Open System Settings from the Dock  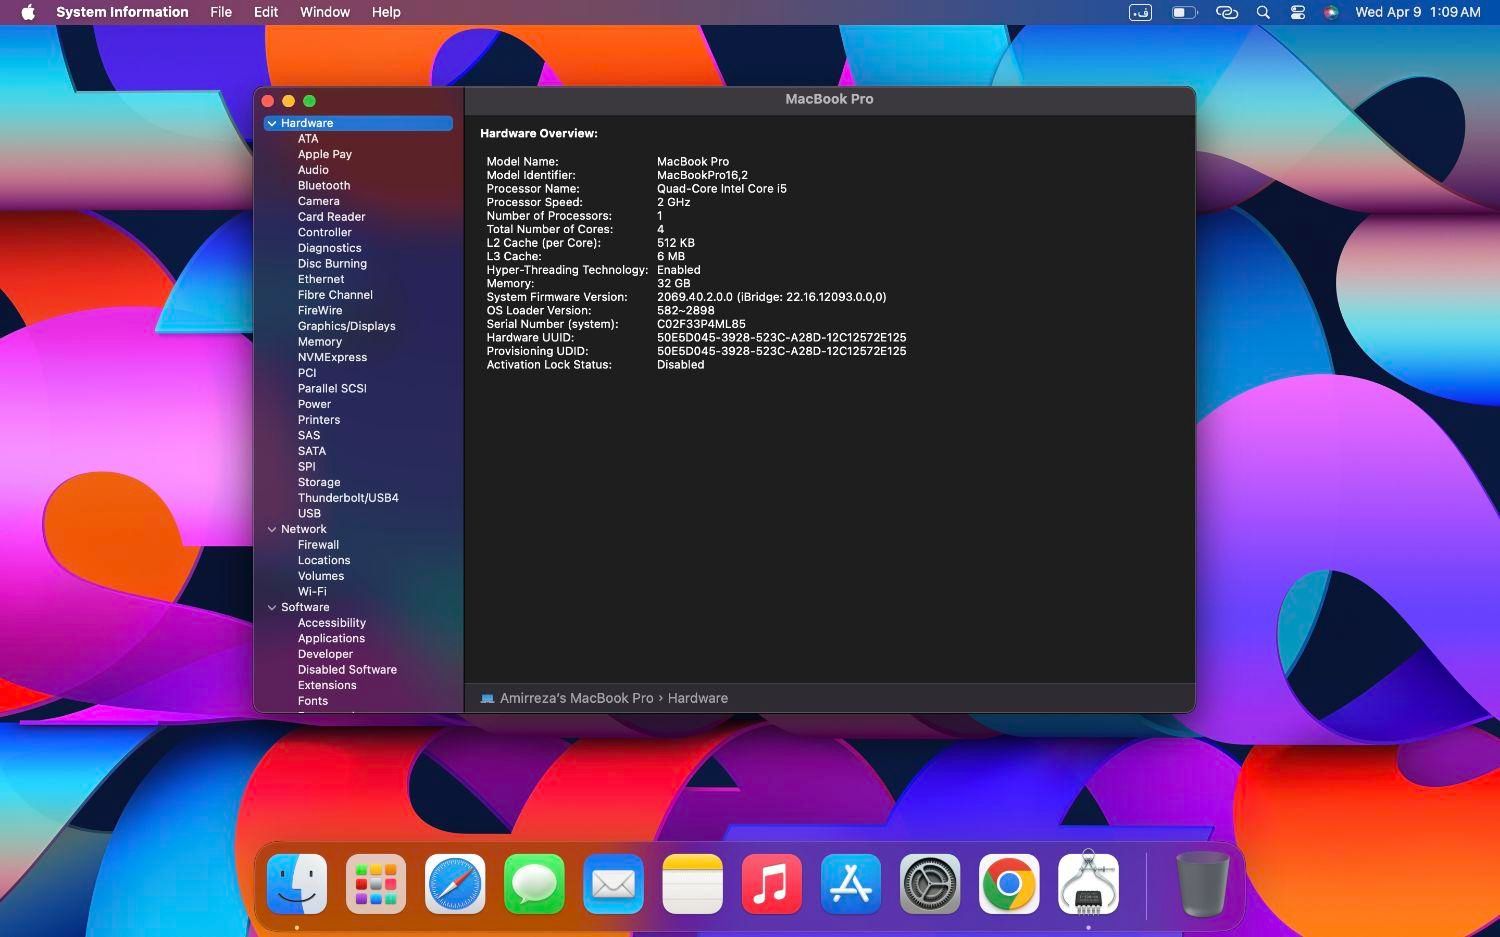coord(930,884)
